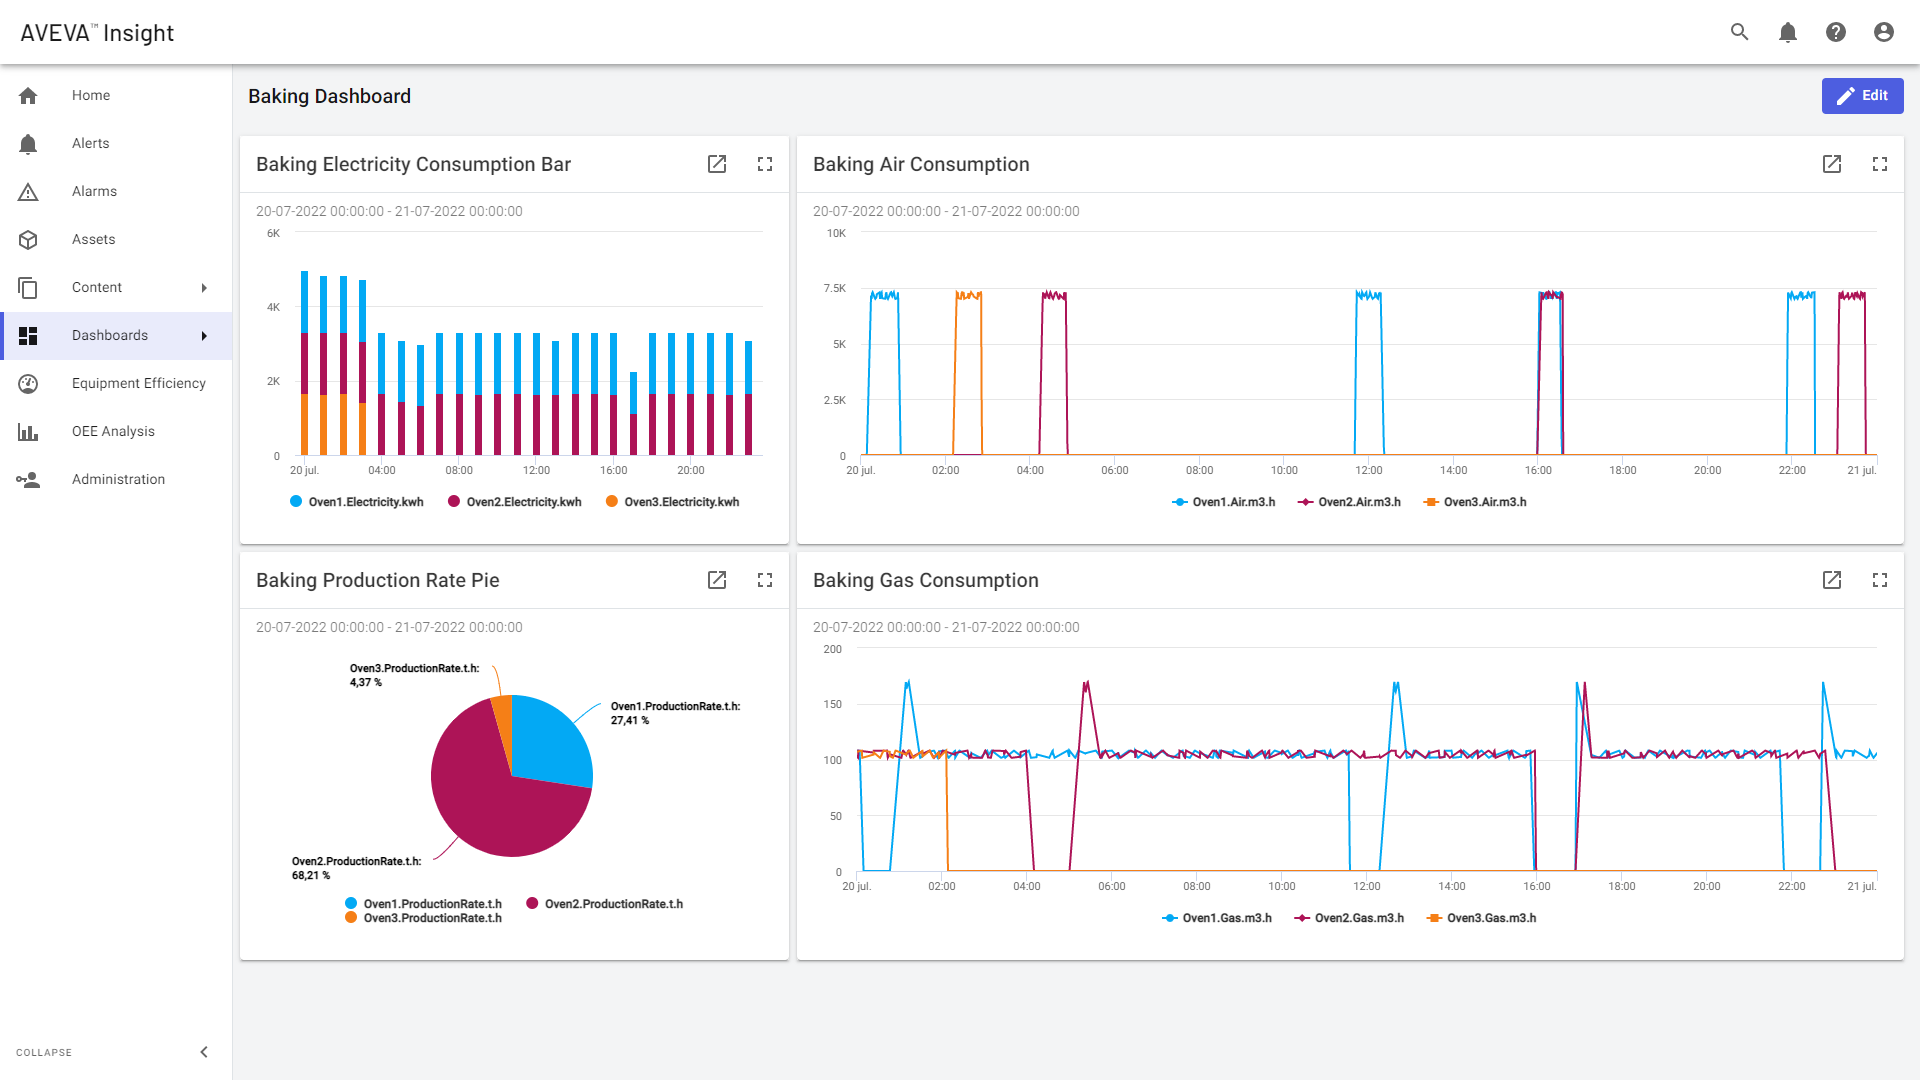This screenshot has width=1920, height=1080.
Task: Open the user account profile icon
Action: [1884, 32]
